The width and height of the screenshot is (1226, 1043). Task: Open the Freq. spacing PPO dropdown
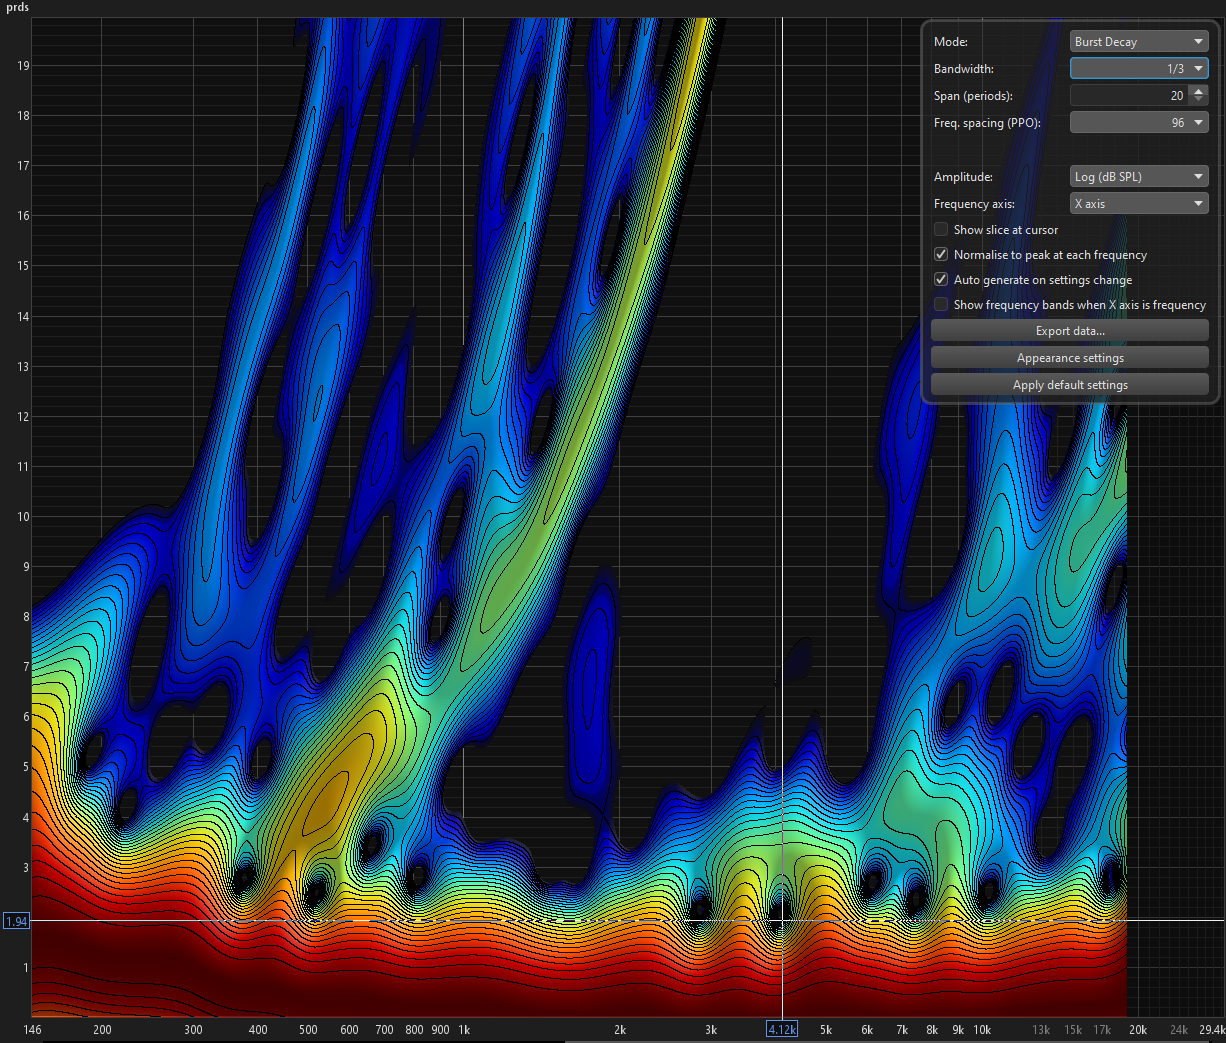(x=1139, y=123)
